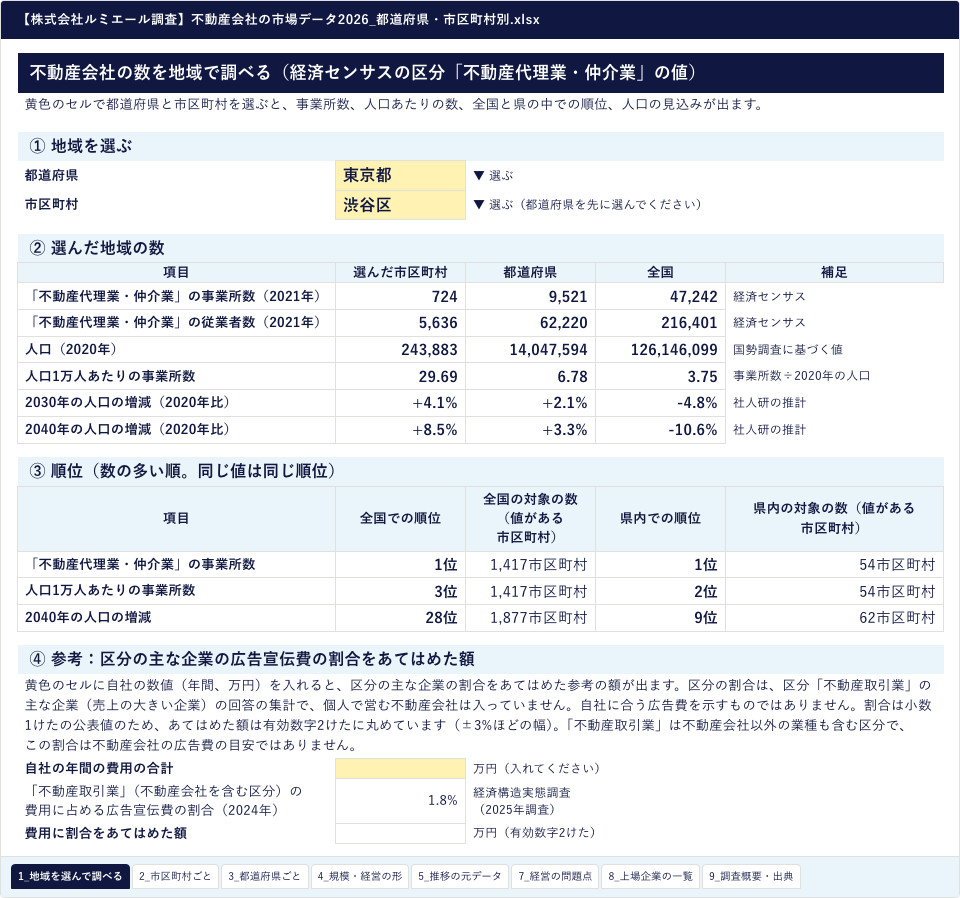Viewport: 960px width, 898px height.
Task: Click the 62市区町村 cell
Action: (834, 618)
